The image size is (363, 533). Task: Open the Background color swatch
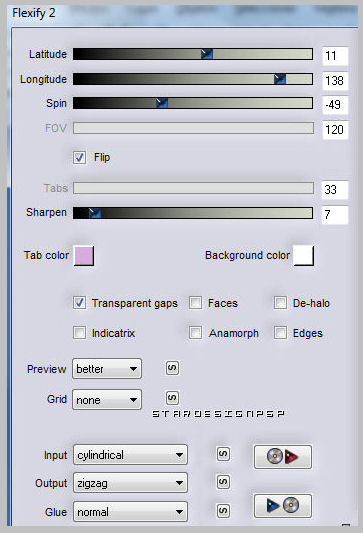pos(304,256)
